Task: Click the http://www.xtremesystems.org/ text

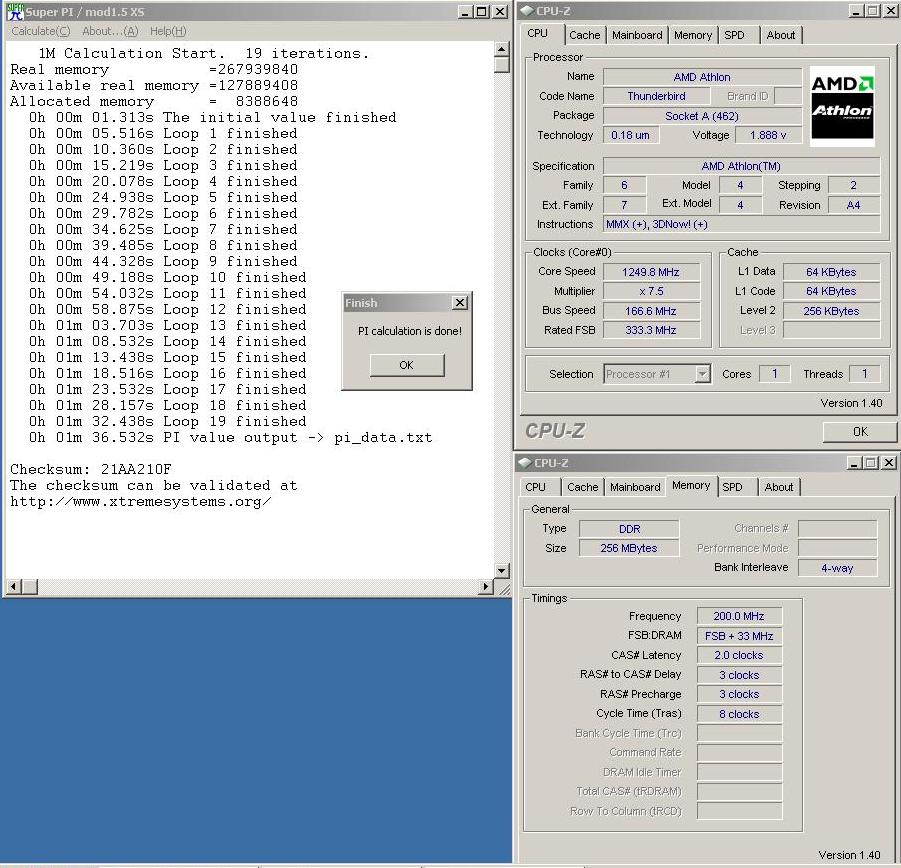Action: (141, 501)
